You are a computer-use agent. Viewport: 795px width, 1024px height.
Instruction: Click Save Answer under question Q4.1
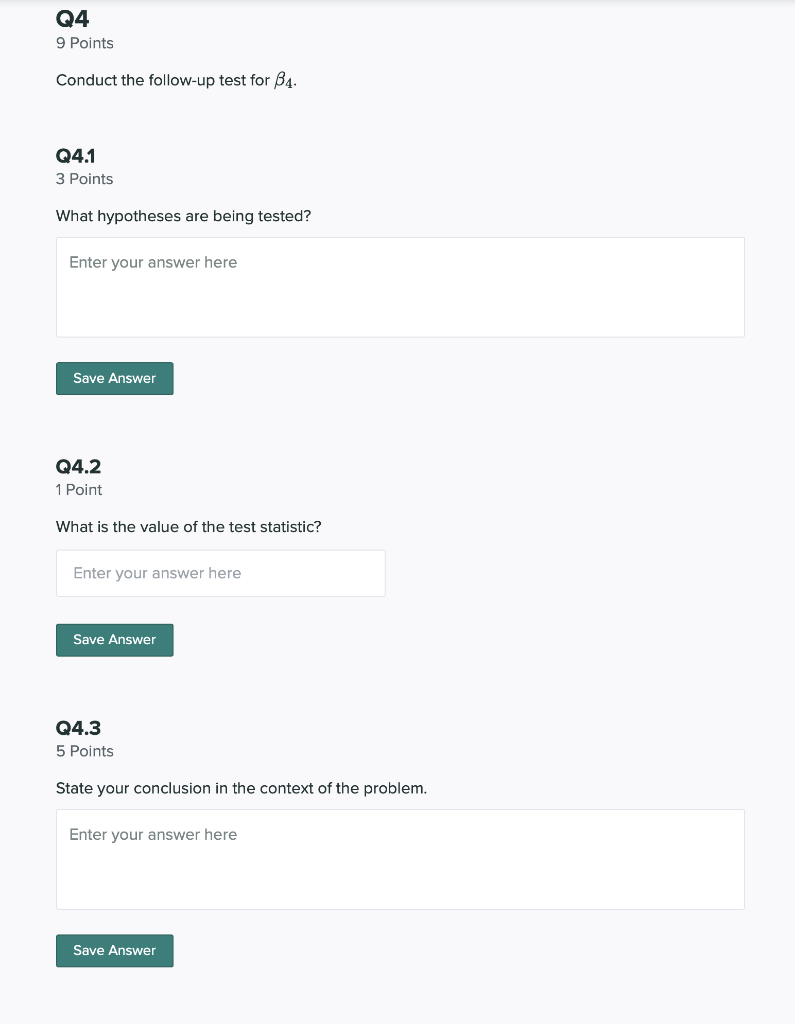[x=114, y=378]
